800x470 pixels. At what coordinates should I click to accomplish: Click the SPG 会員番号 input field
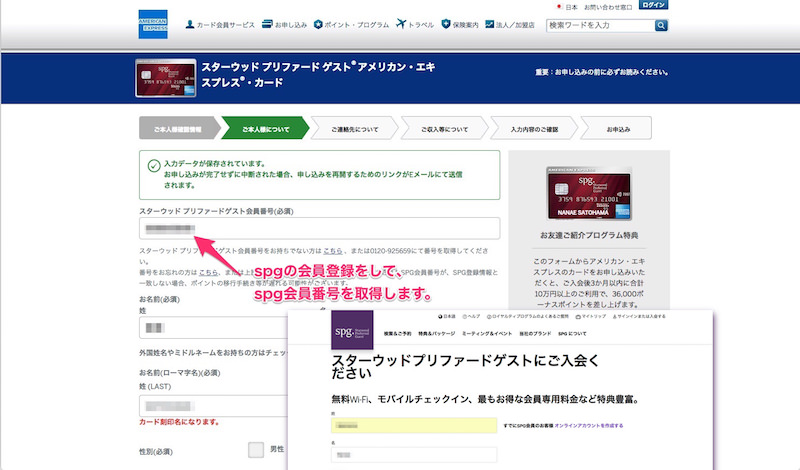coord(319,229)
